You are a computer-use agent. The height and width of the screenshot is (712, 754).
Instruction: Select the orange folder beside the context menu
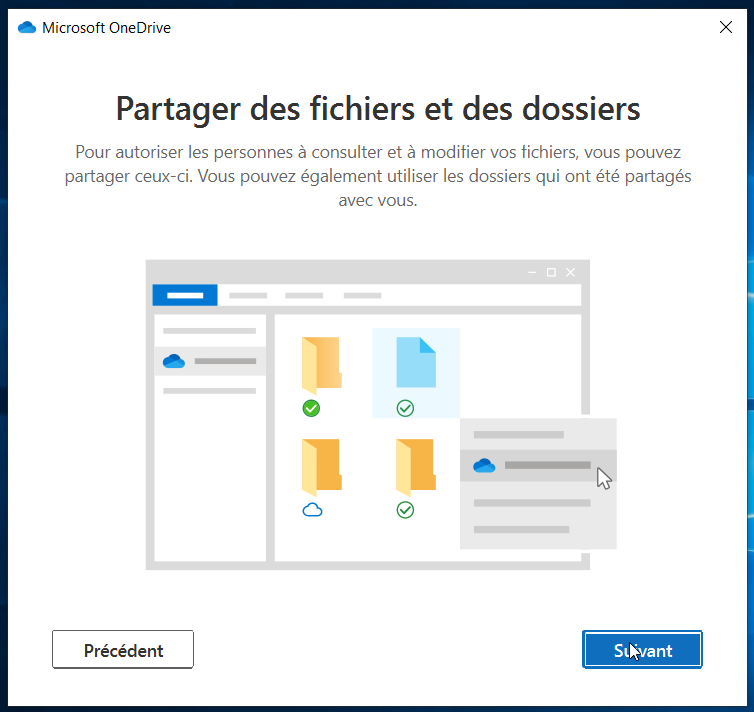tap(415, 466)
